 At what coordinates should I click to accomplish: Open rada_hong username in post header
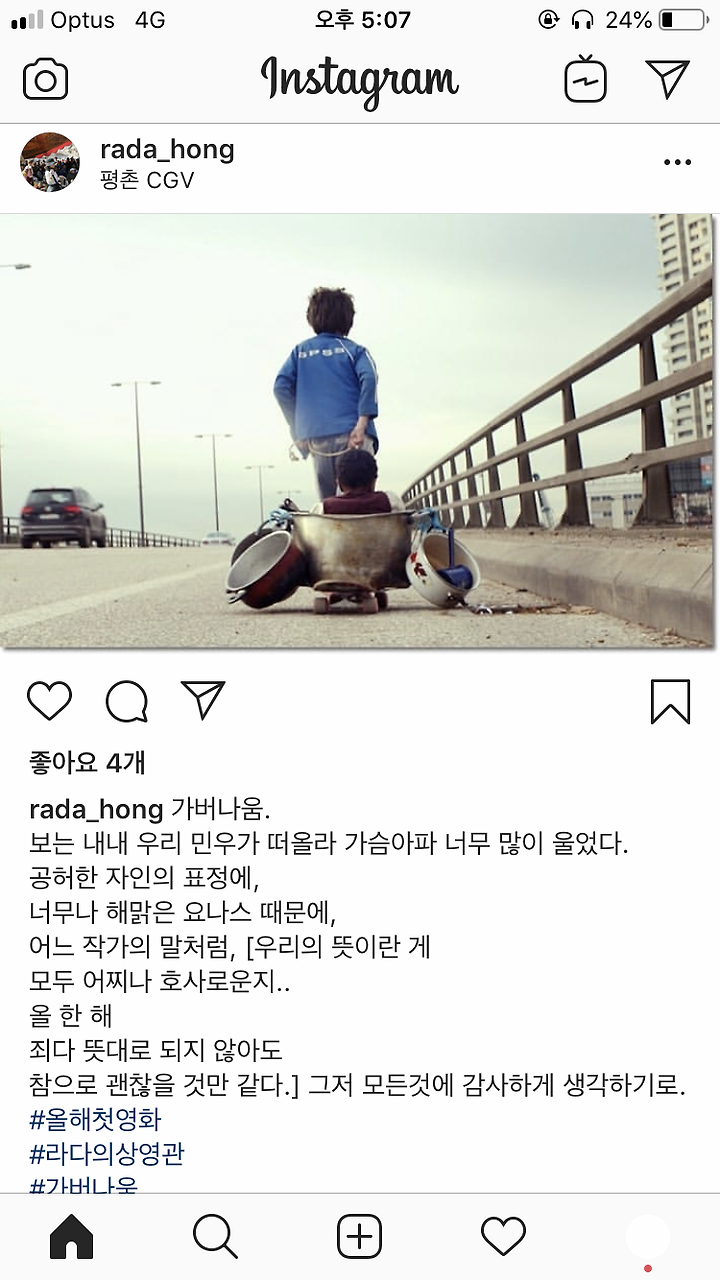pos(167,149)
